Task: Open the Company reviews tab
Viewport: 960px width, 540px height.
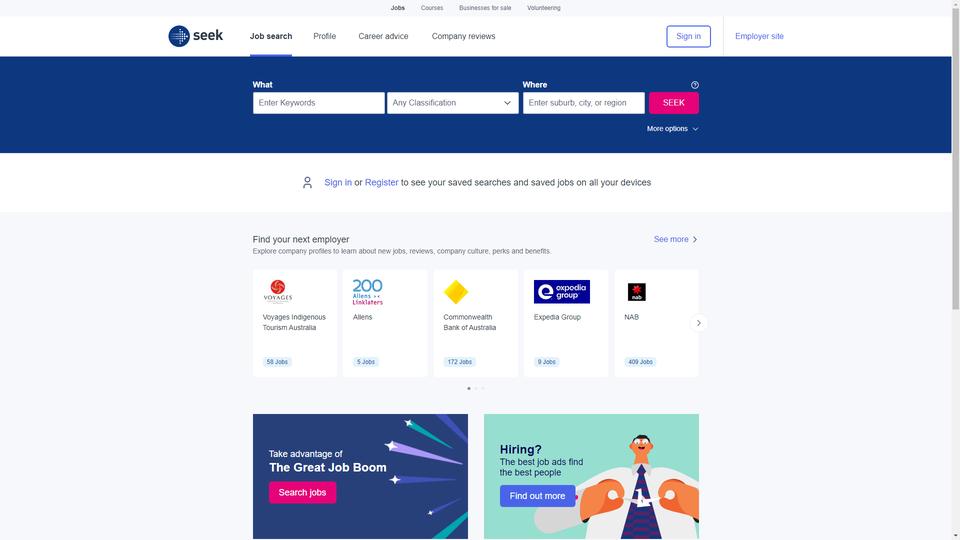Action: click(463, 36)
